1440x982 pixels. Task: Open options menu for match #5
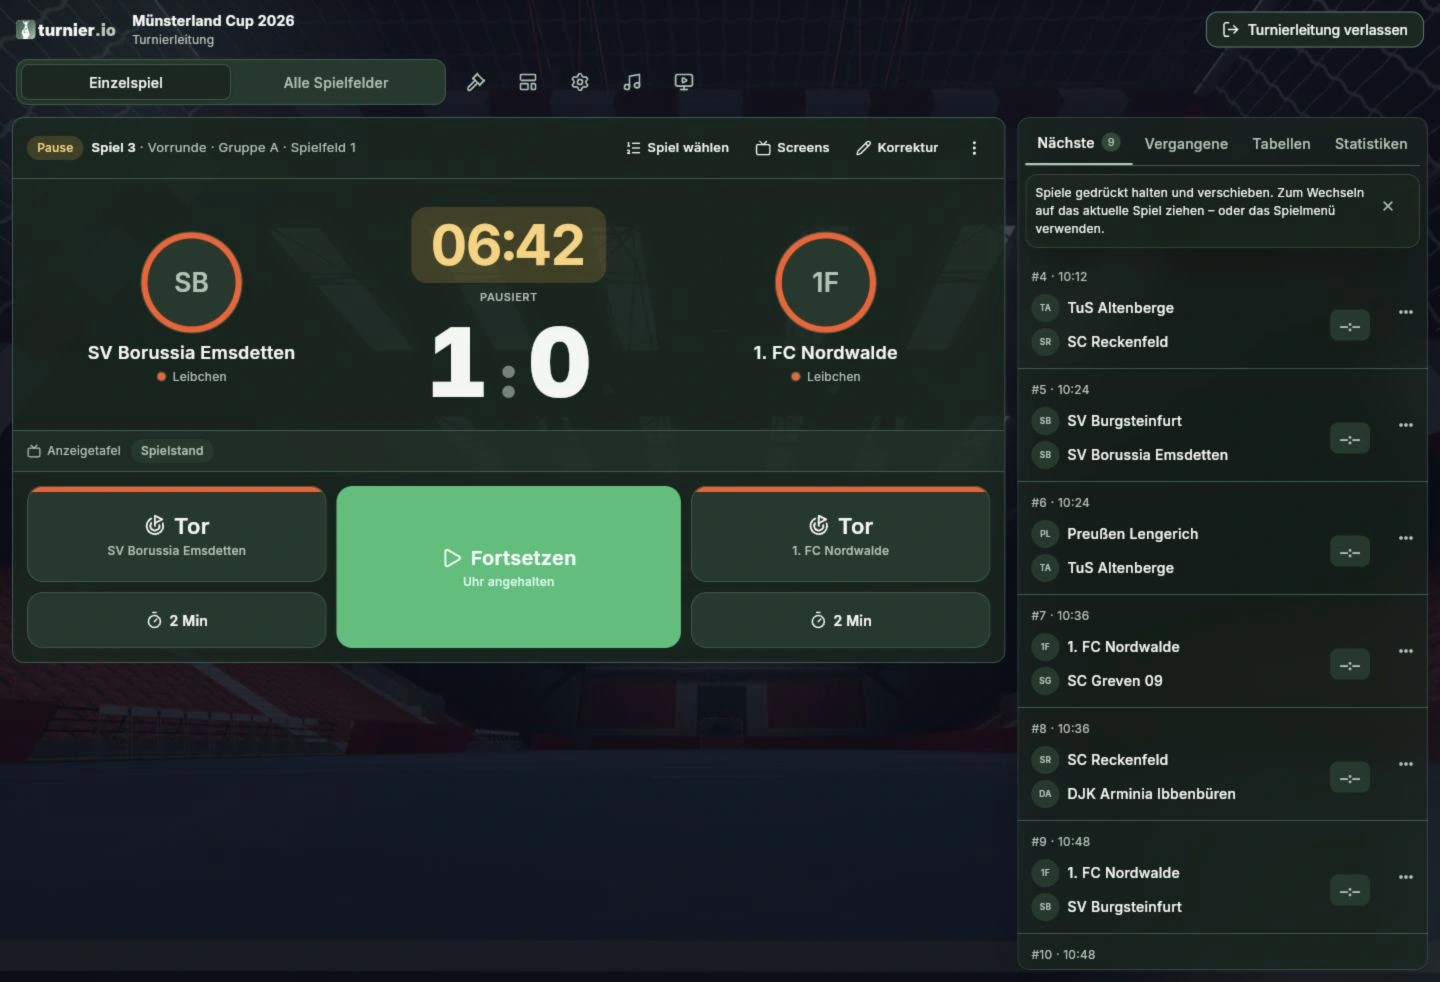(x=1406, y=425)
